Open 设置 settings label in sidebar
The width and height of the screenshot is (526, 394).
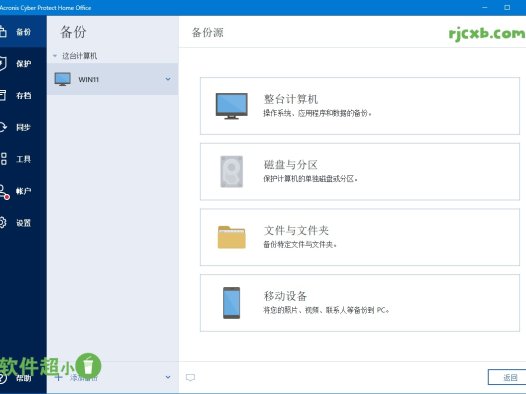pos(23,223)
